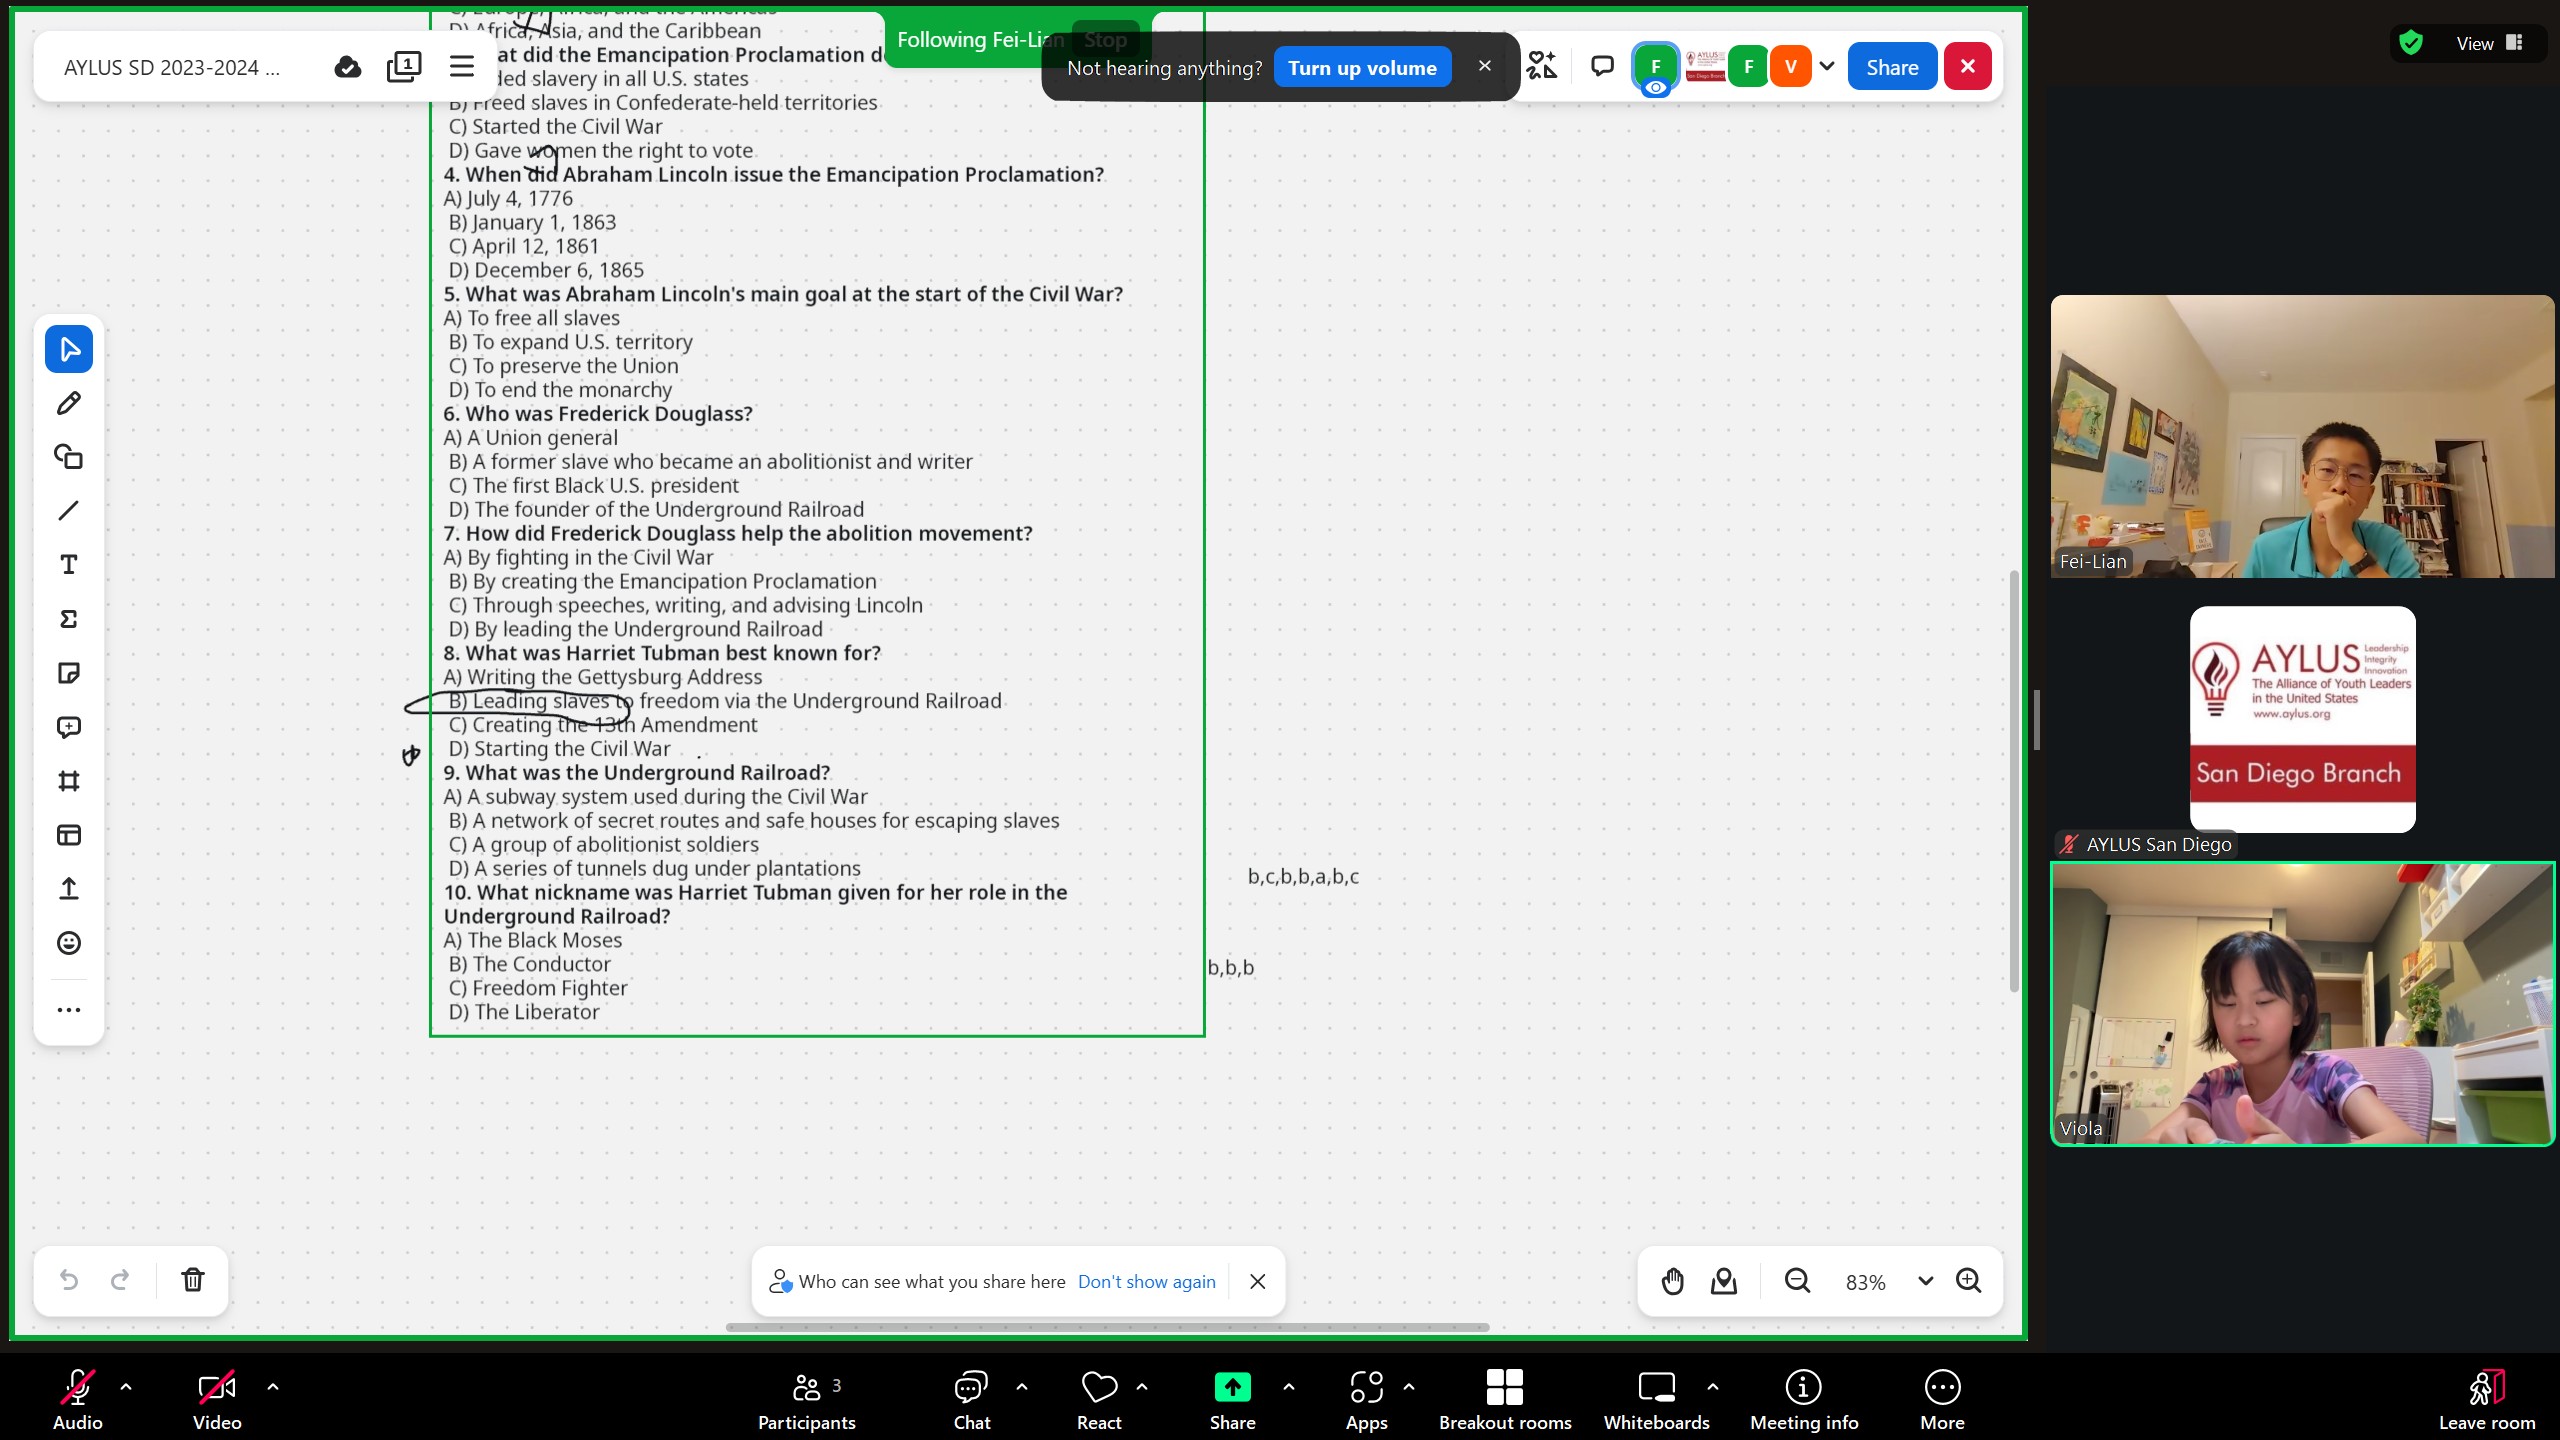The height and width of the screenshot is (1440, 2560).
Task: Open the Templates tool
Action: pos(68,835)
